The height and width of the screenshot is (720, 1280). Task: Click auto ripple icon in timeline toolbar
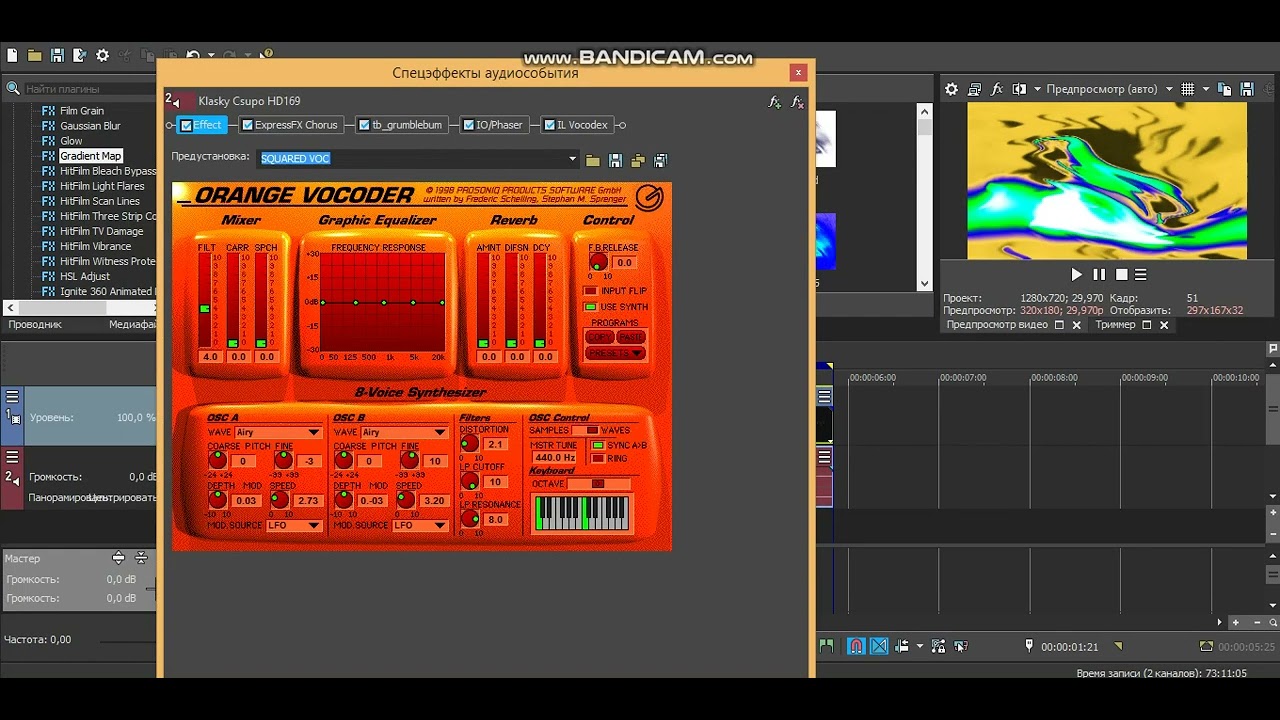pyautogui.click(x=903, y=646)
